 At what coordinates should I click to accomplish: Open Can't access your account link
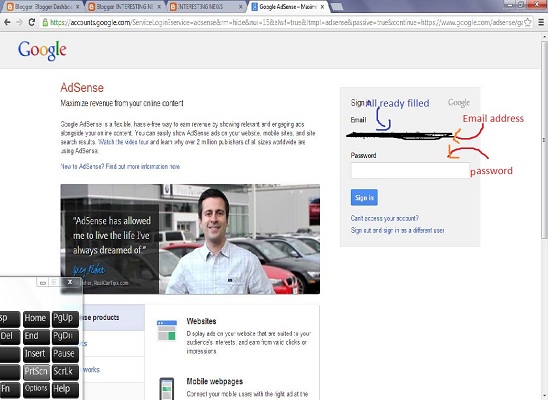coord(384,218)
